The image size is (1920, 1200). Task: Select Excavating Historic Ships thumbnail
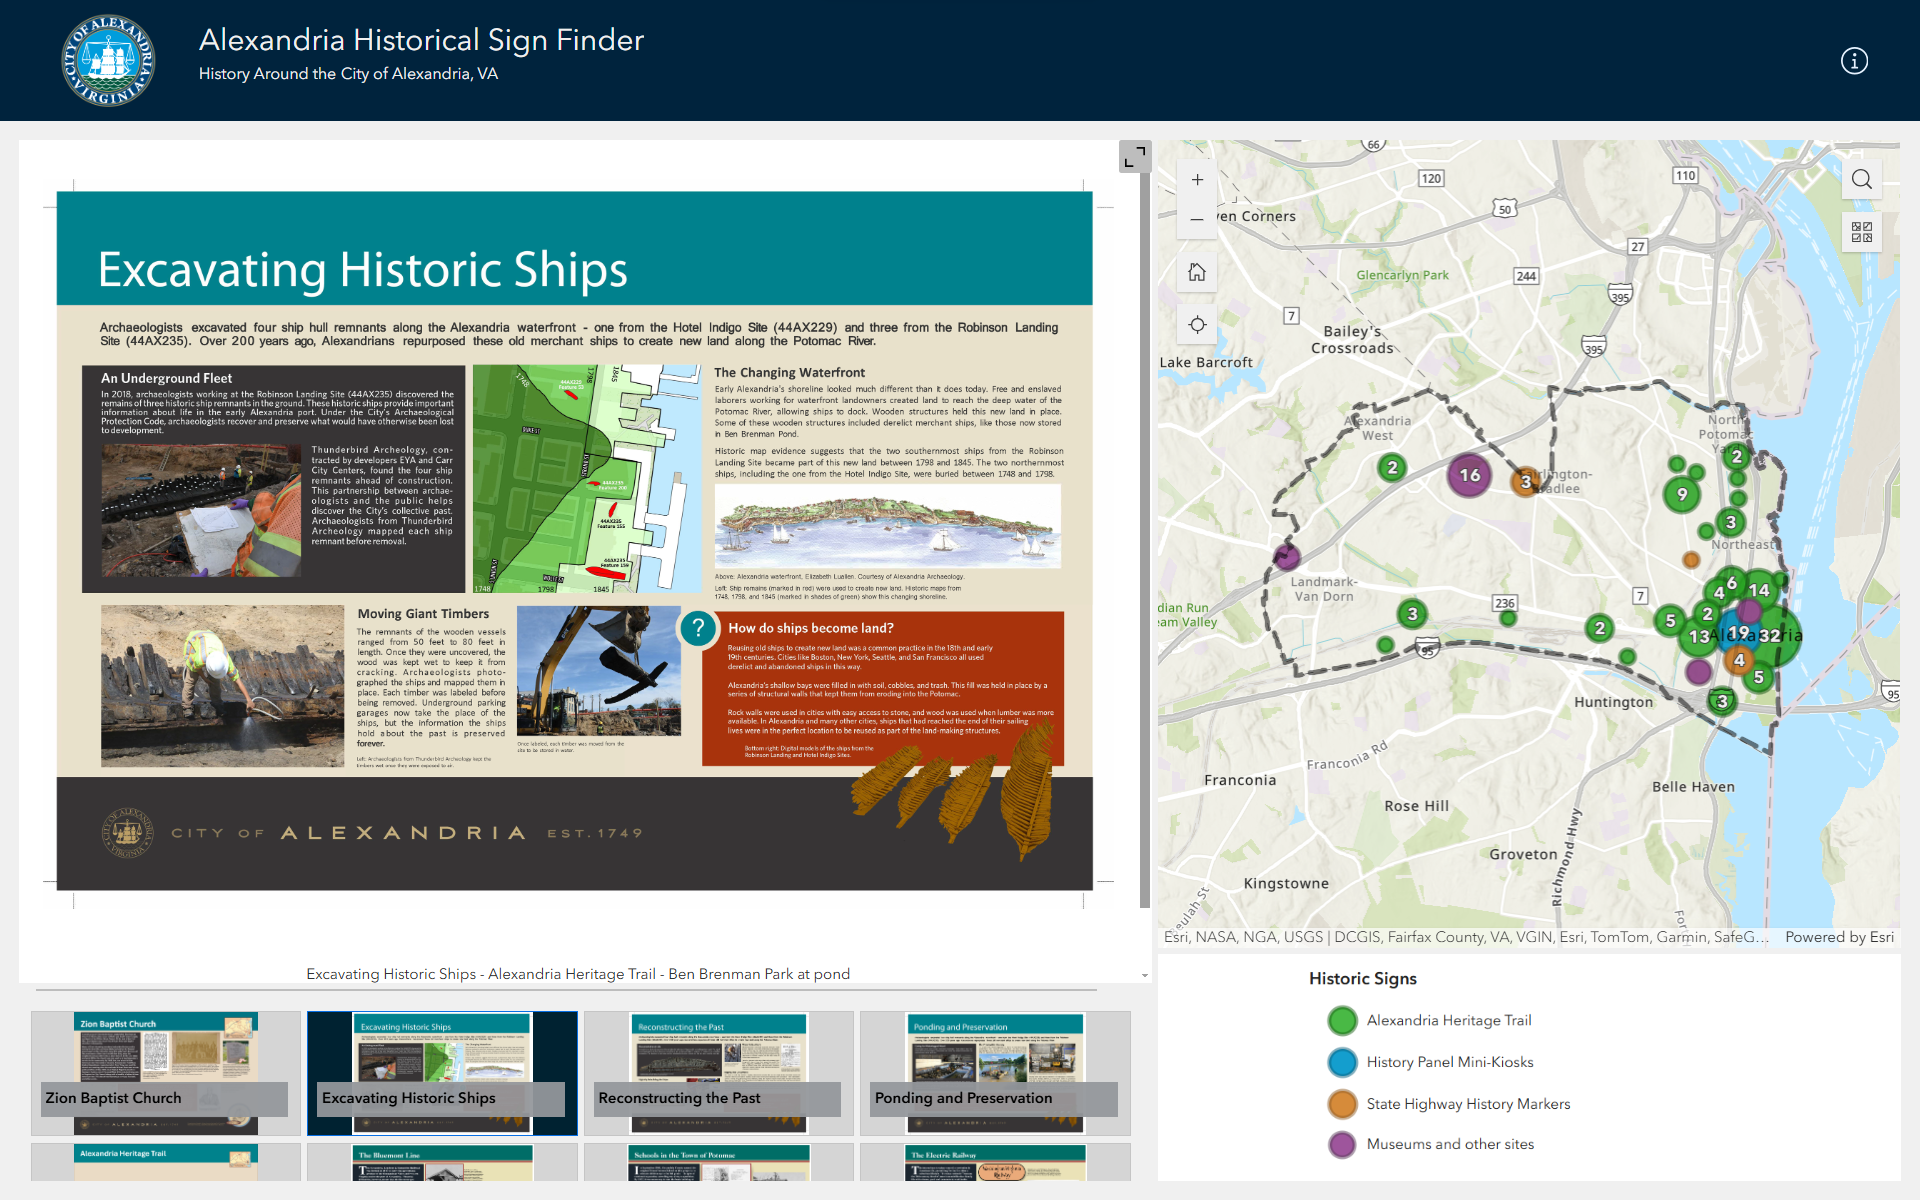point(442,1073)
